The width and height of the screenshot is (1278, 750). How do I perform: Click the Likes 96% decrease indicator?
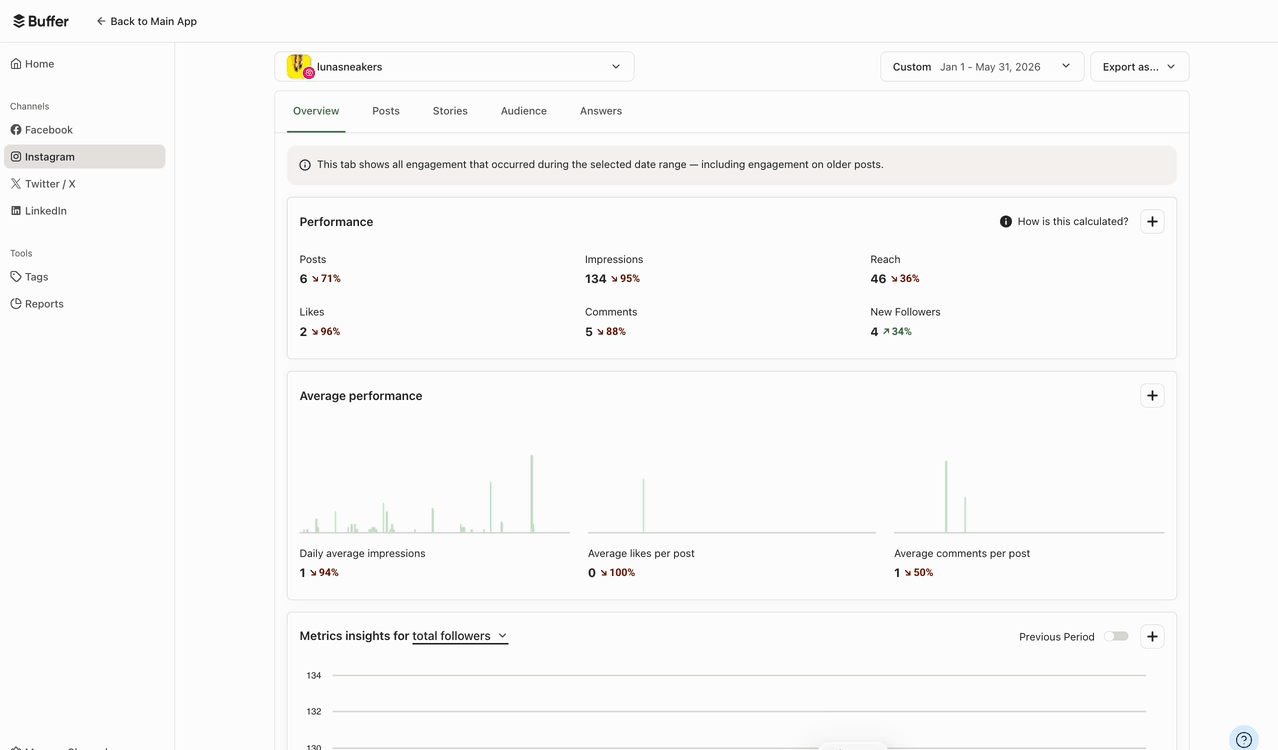(326, 332)
